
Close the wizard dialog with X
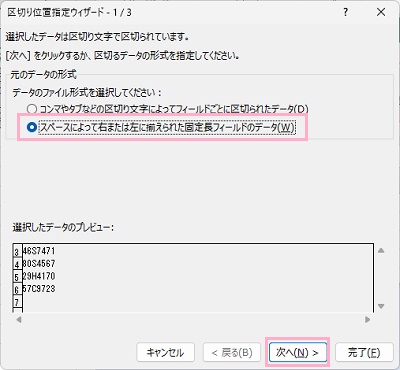(381, 13)
